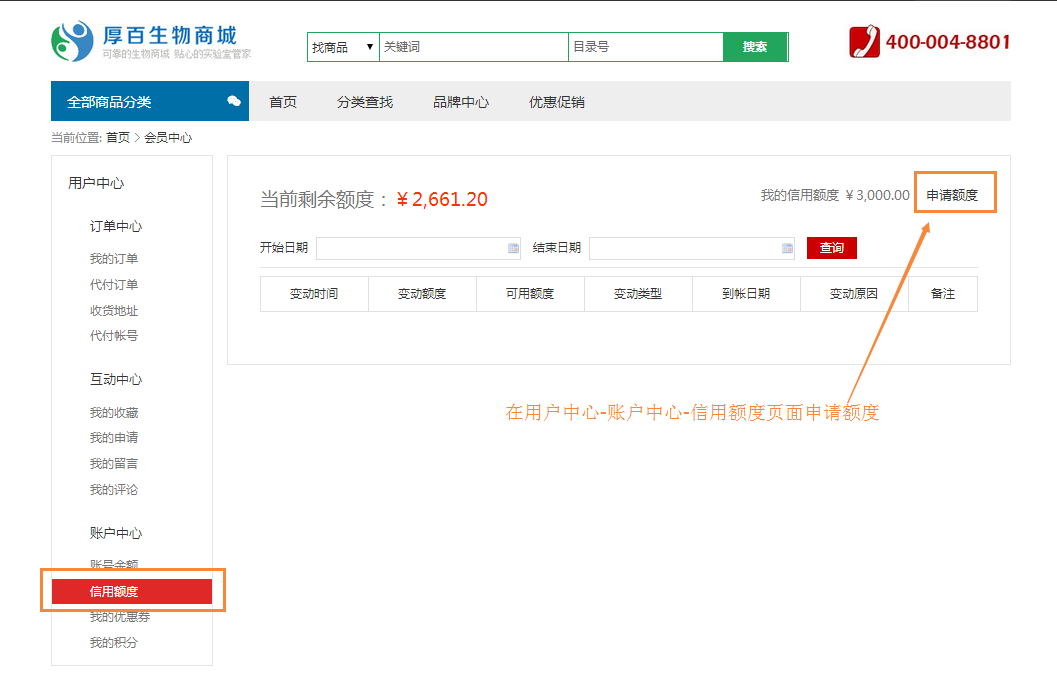
Task: Click the chat bubble icon beside 全部商品分类
Action: pyautogui.click(x=234, y=101)
